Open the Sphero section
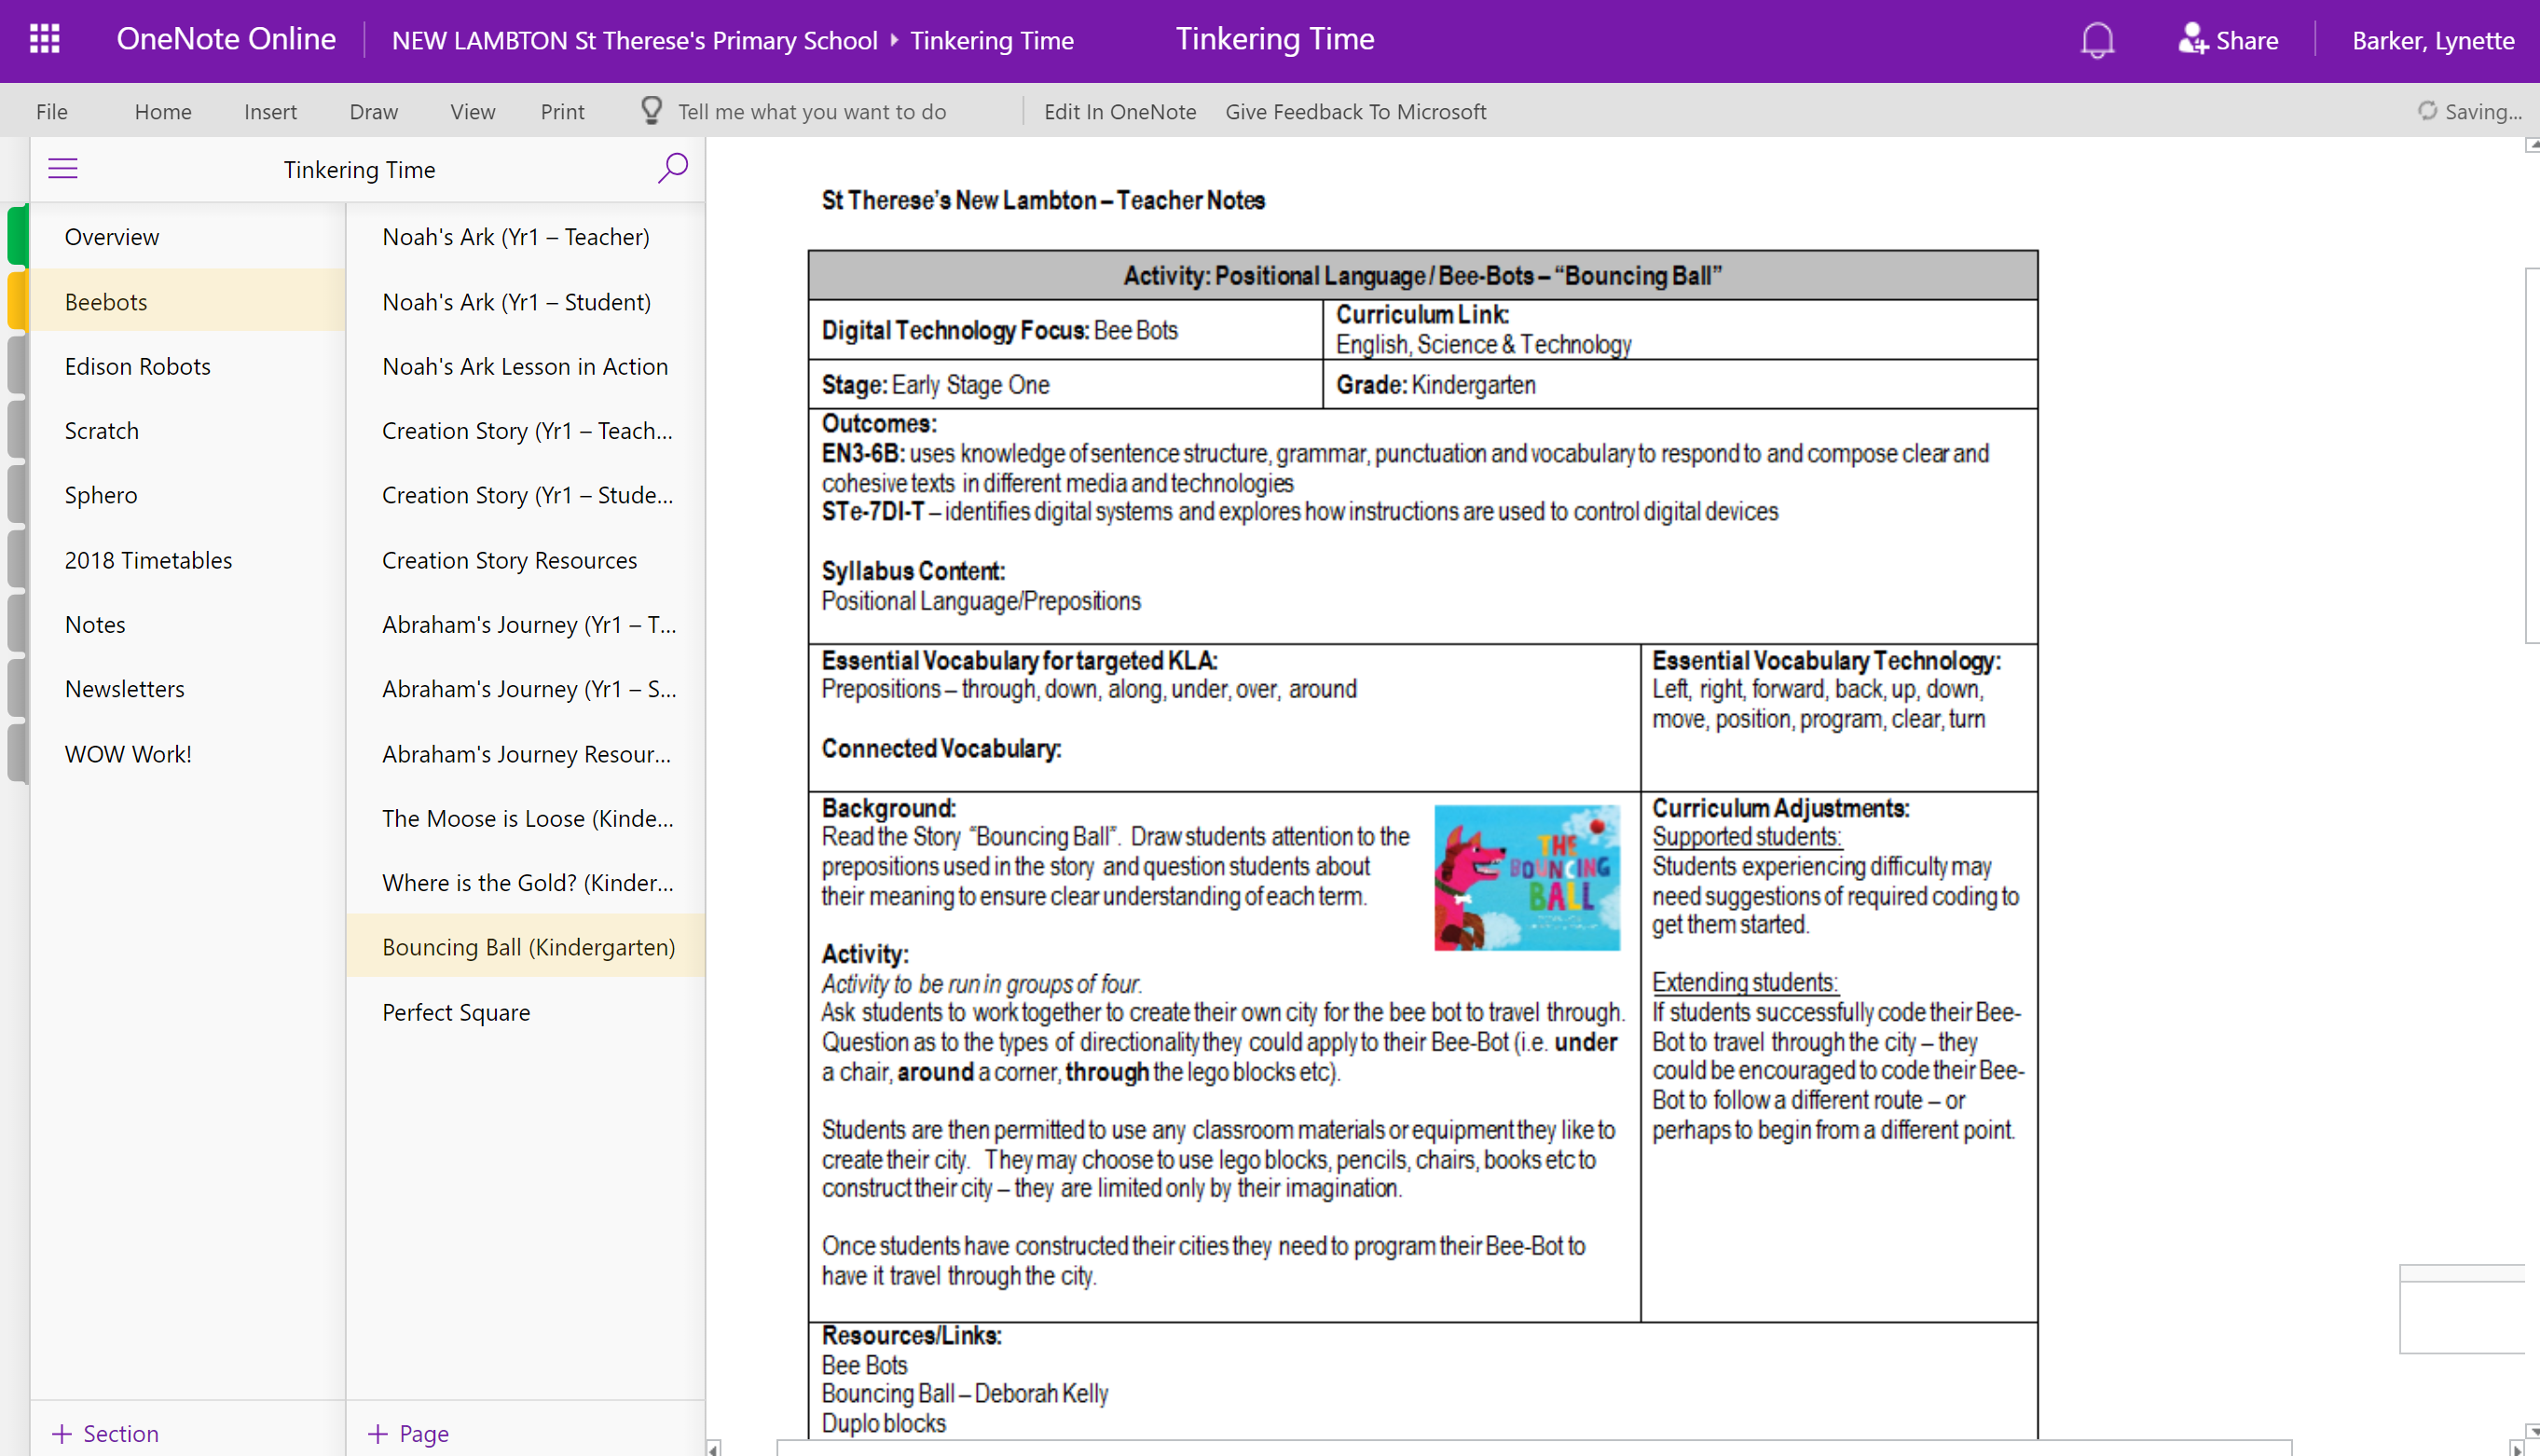2540x1456 pixels. pyautogui.click(x=186, y=495)
